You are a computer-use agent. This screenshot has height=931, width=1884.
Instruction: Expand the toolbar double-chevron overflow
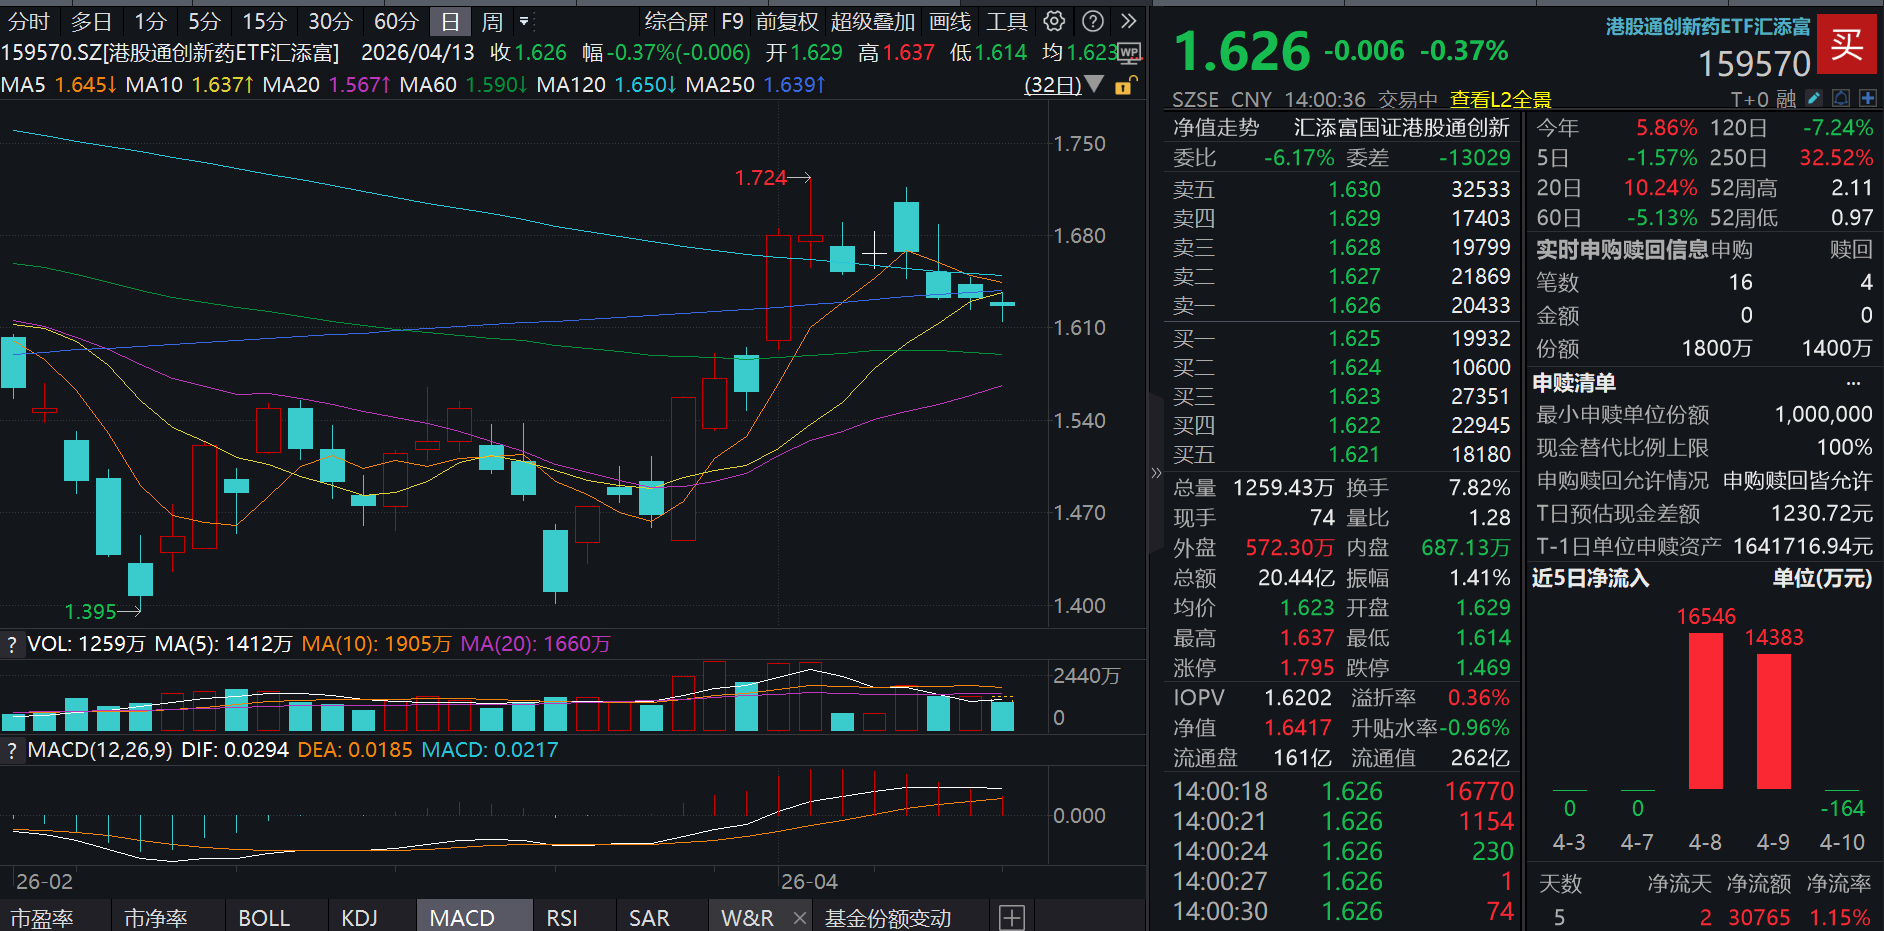click(x=1129, y=21)
